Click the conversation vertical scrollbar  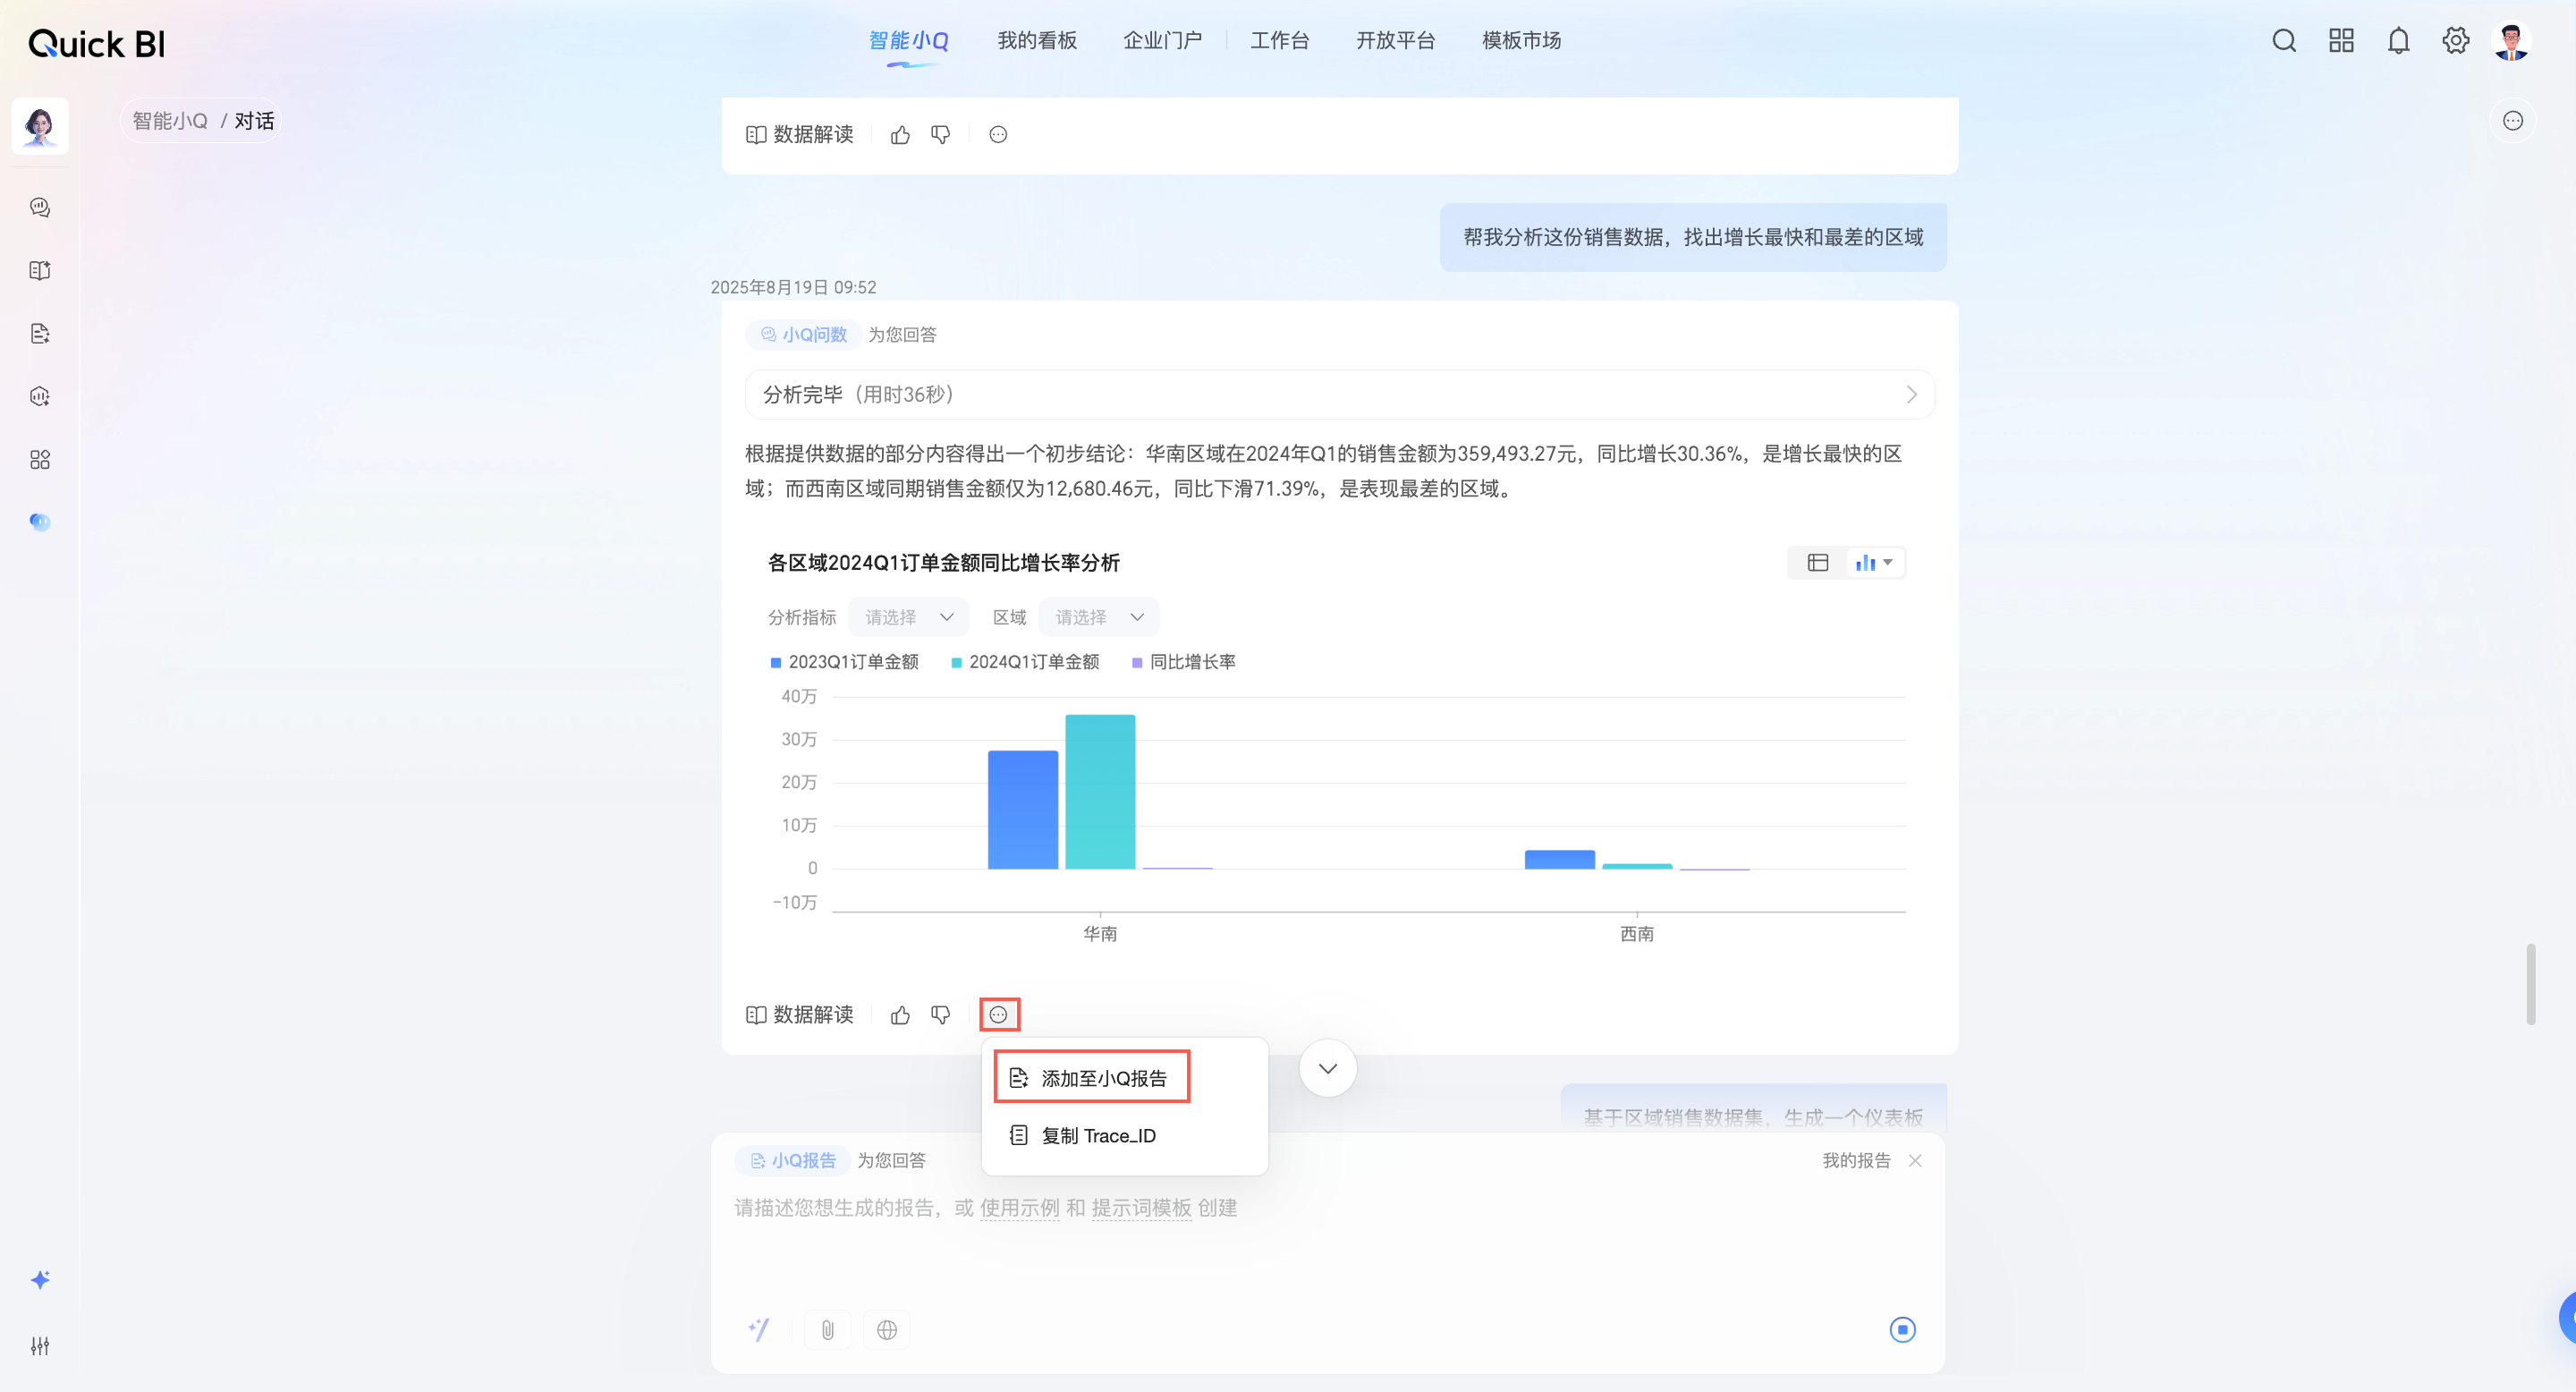coord(2530,983)
